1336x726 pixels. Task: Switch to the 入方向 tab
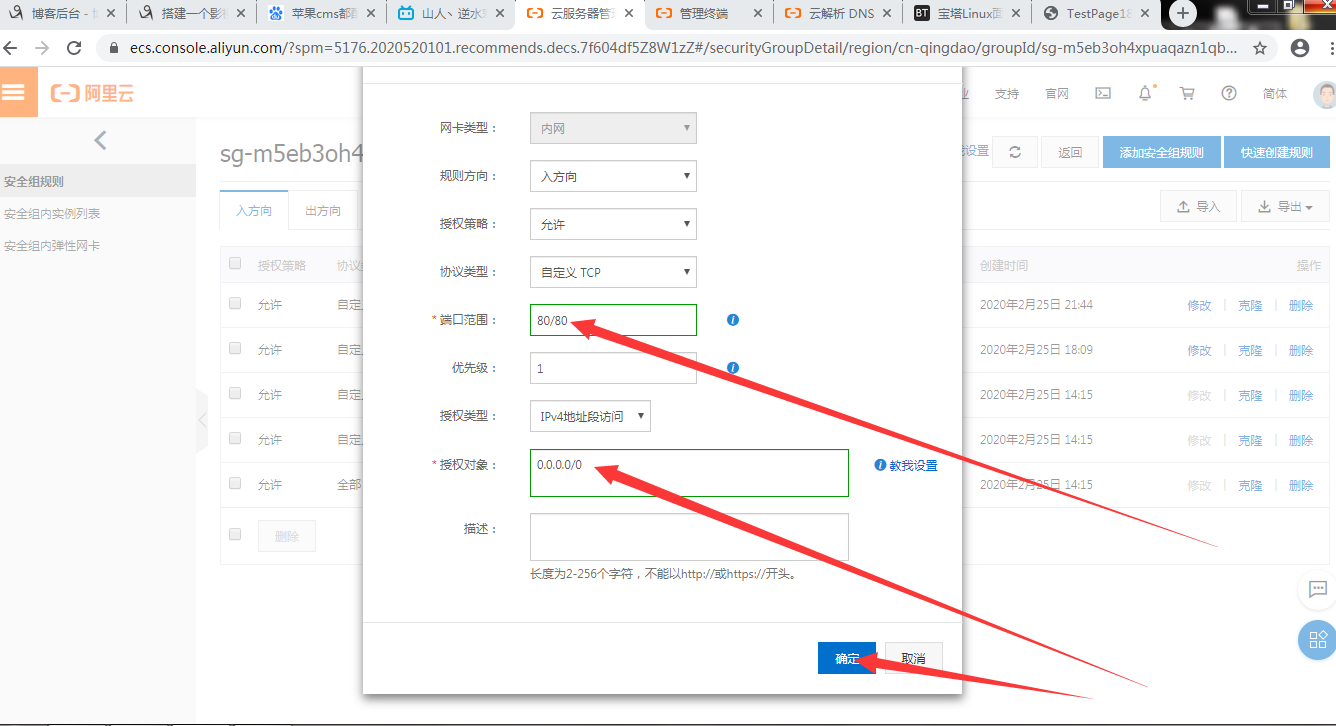point(254,210)
